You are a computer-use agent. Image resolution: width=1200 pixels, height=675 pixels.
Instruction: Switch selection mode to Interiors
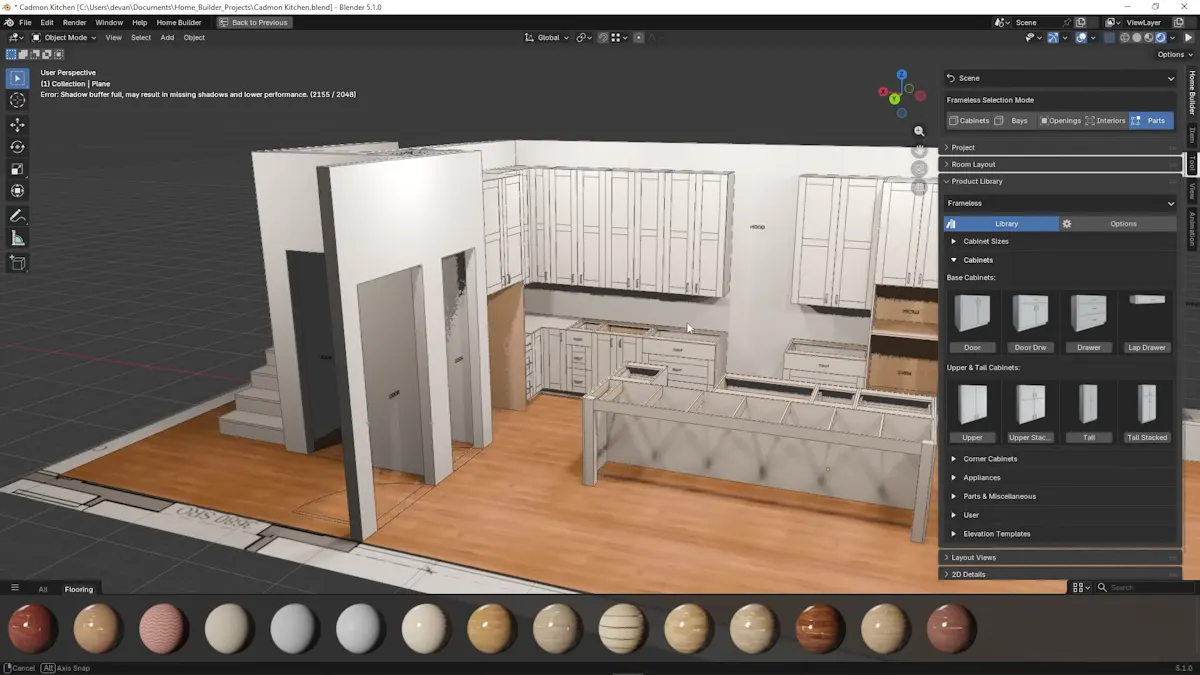1107,120
